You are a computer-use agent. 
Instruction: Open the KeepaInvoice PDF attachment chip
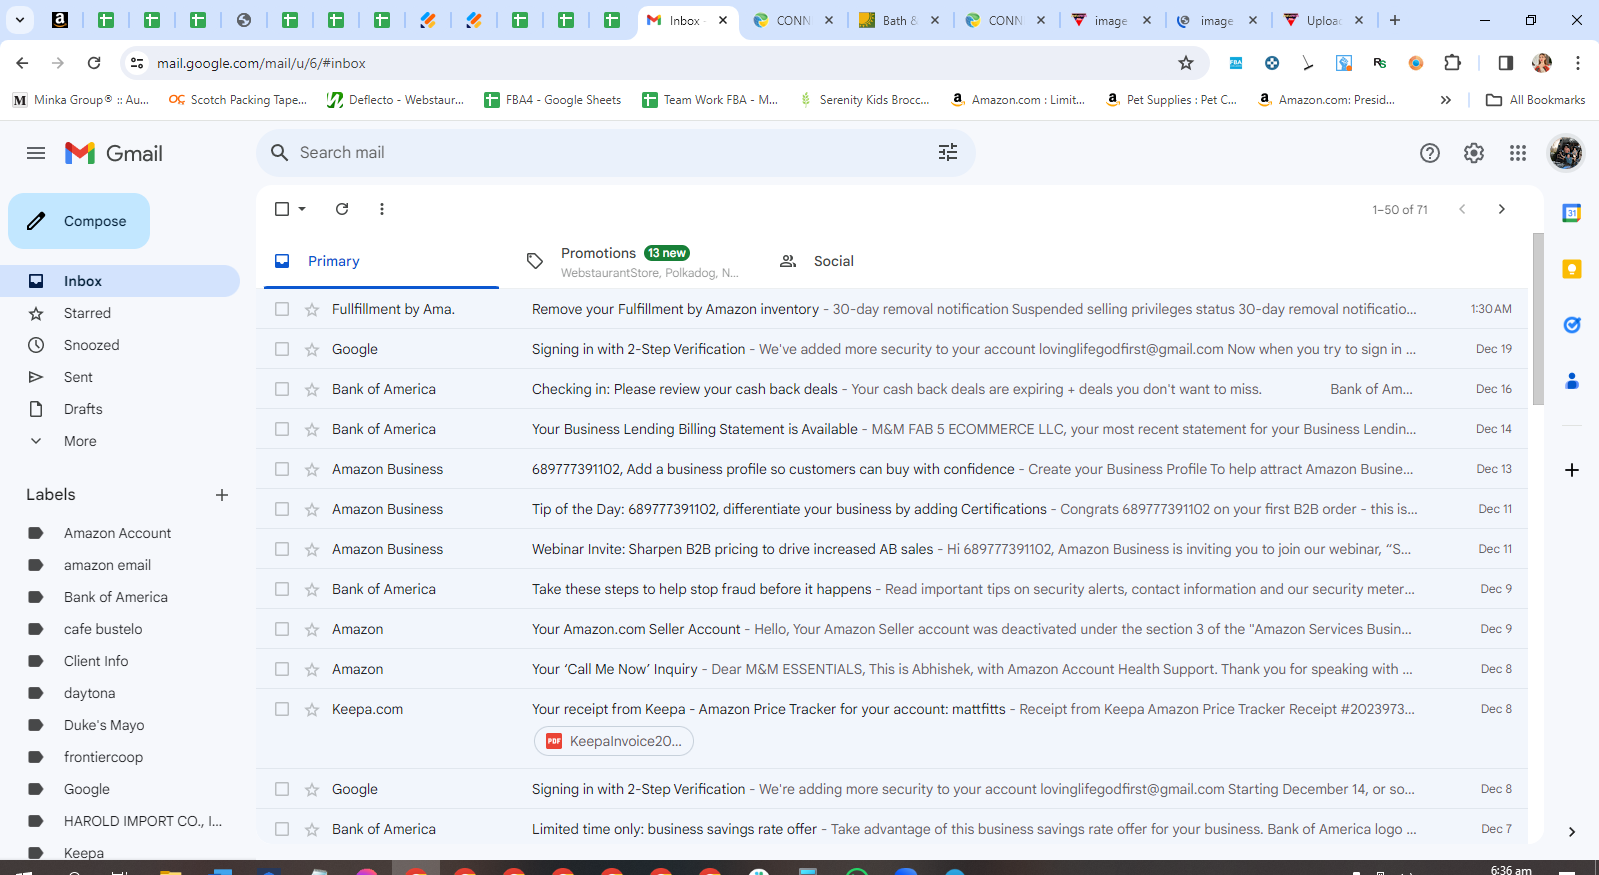(x=613, y=741)
